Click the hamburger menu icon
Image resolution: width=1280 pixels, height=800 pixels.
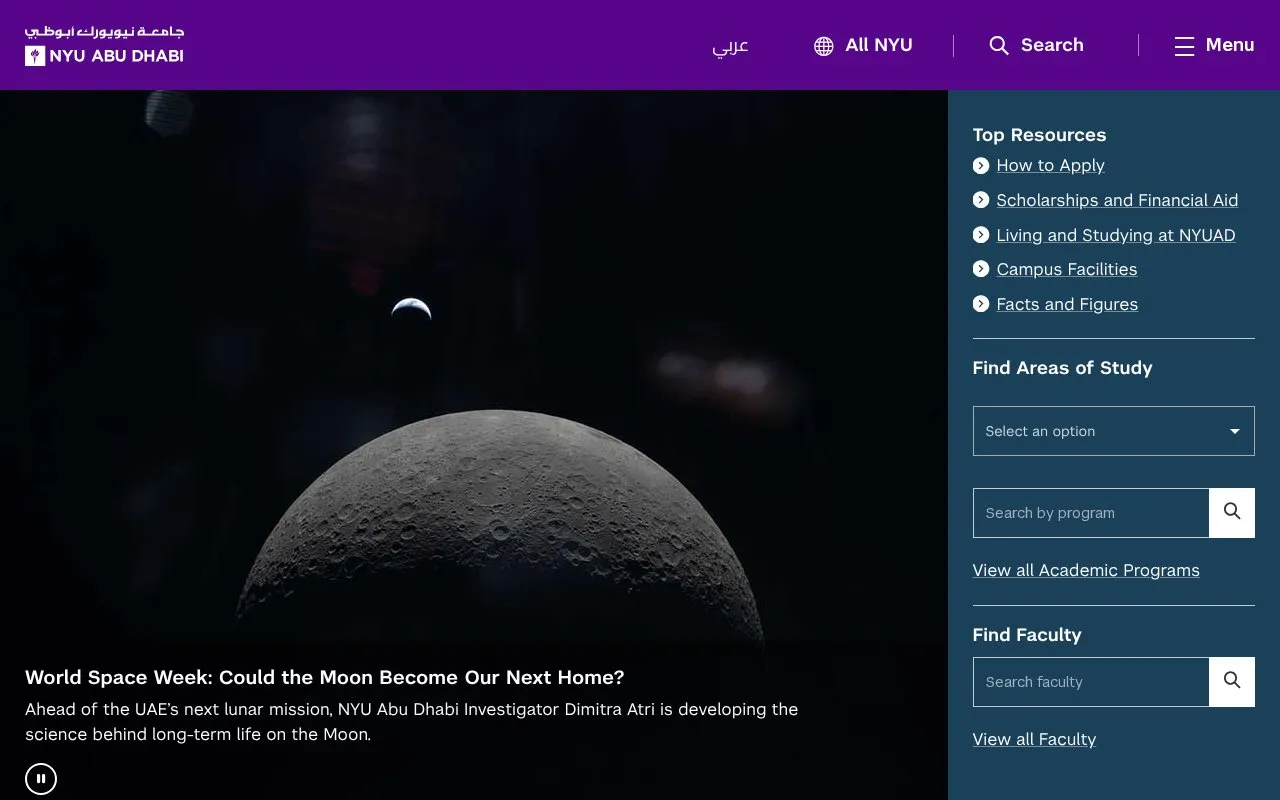point(1184,46)
